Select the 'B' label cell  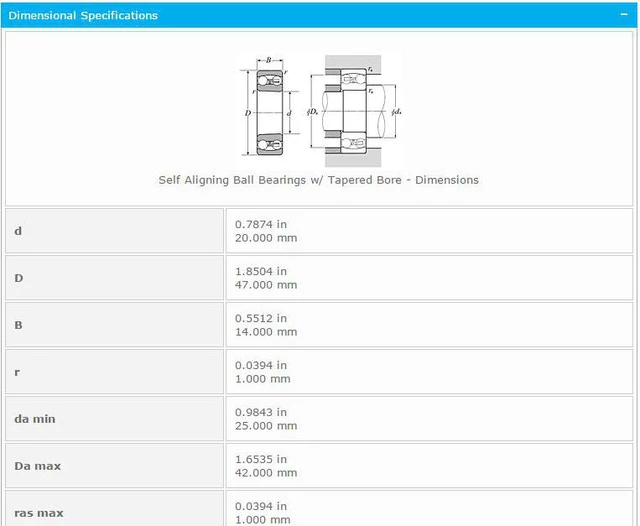pos(114,325)
